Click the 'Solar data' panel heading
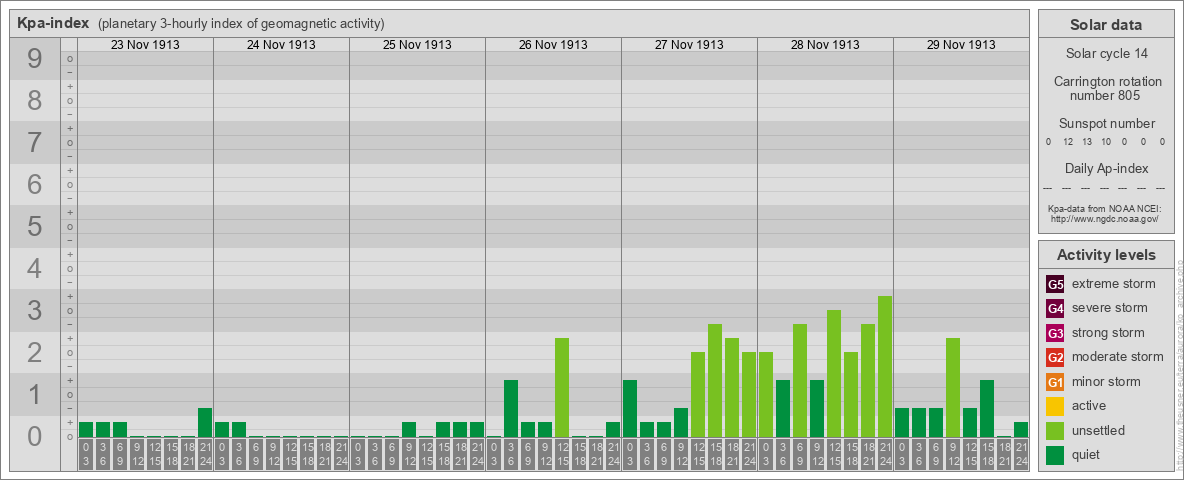The image size is (1184, 480). tap(1106, 25)
